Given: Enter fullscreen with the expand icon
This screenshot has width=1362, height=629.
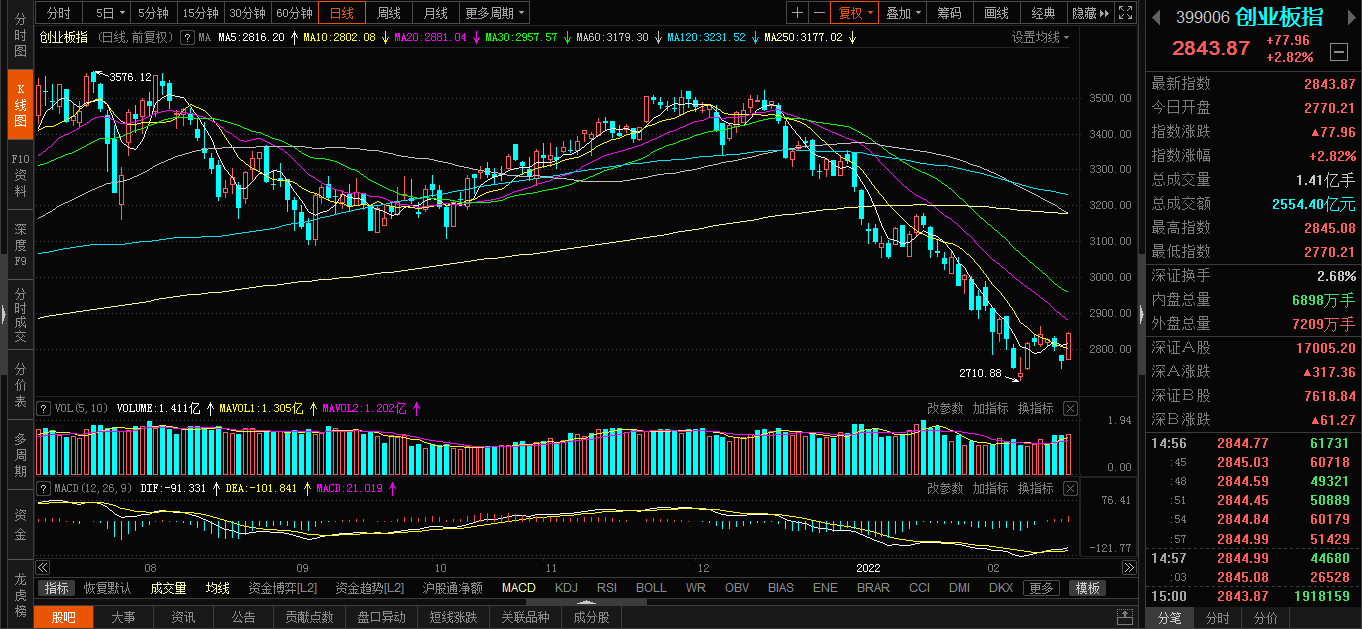Looking at the screenshot, I should [1126, 13].
